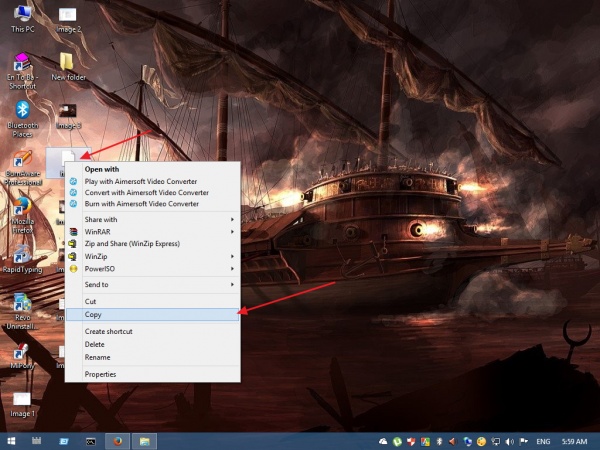
Task: Select the New folder desktop icon
Action: click(68, 64)
